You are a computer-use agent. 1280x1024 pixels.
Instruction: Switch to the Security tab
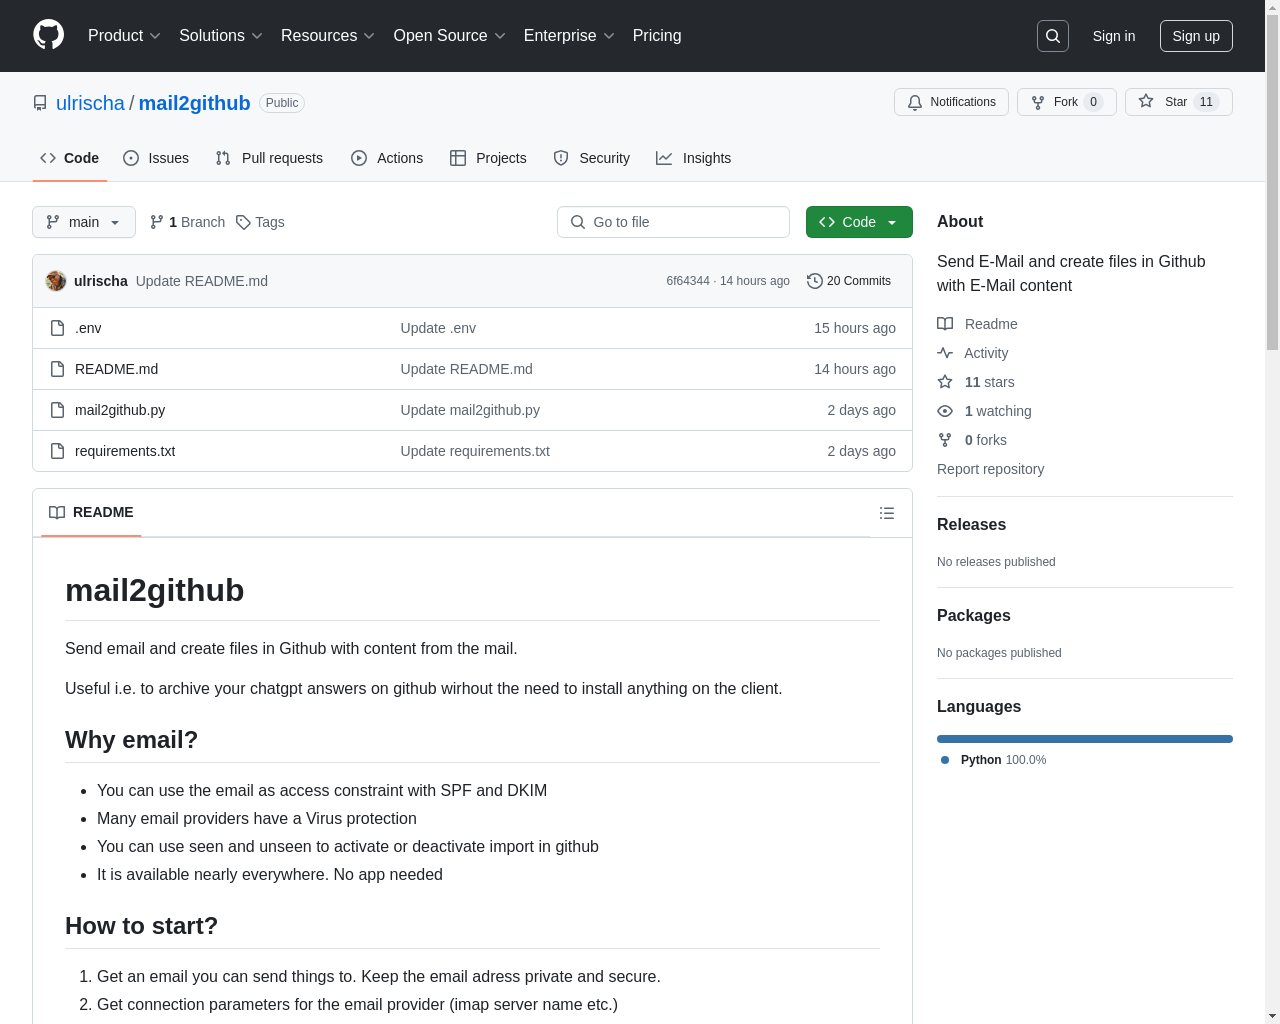[592, 158]
